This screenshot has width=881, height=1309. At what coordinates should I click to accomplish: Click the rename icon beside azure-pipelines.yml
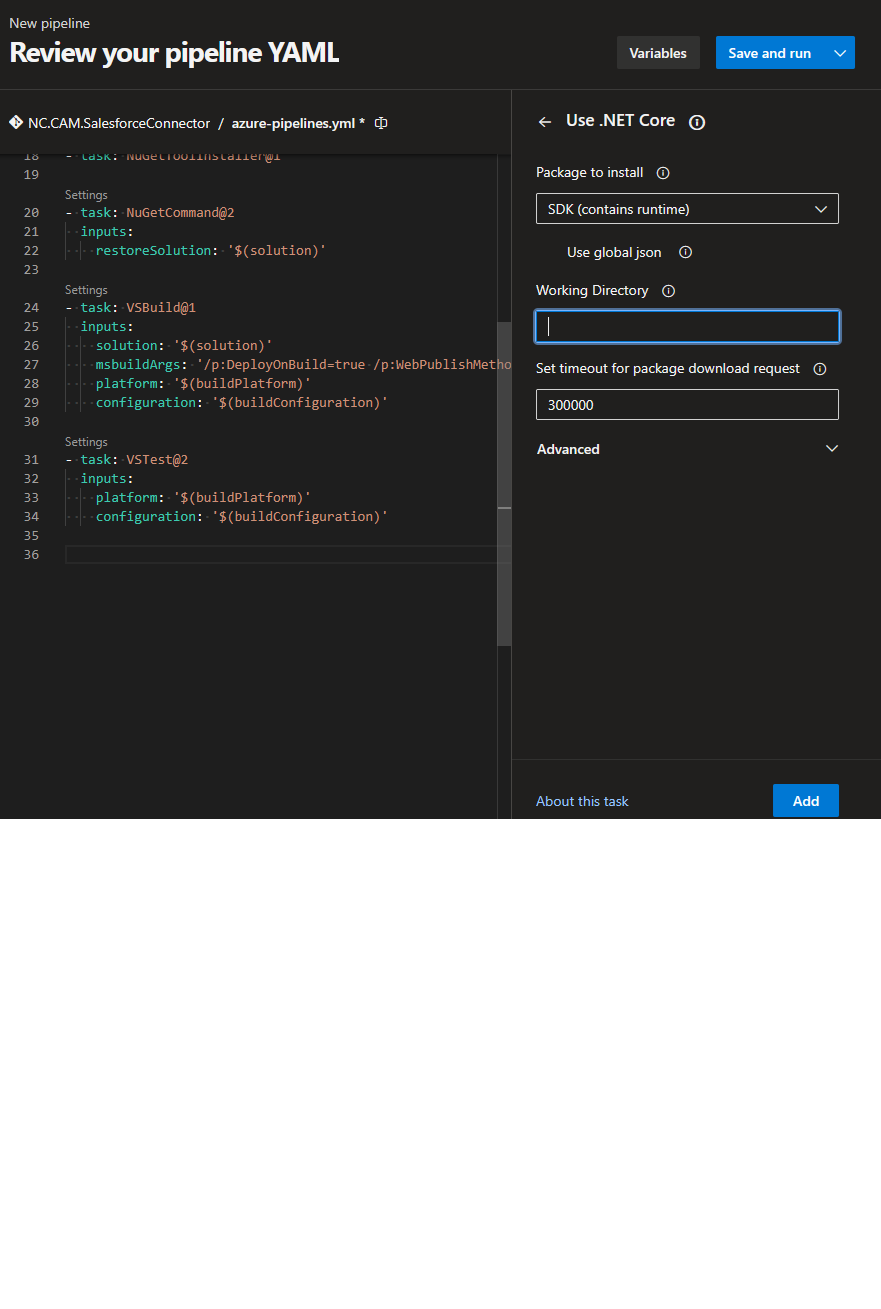[381, 123]
